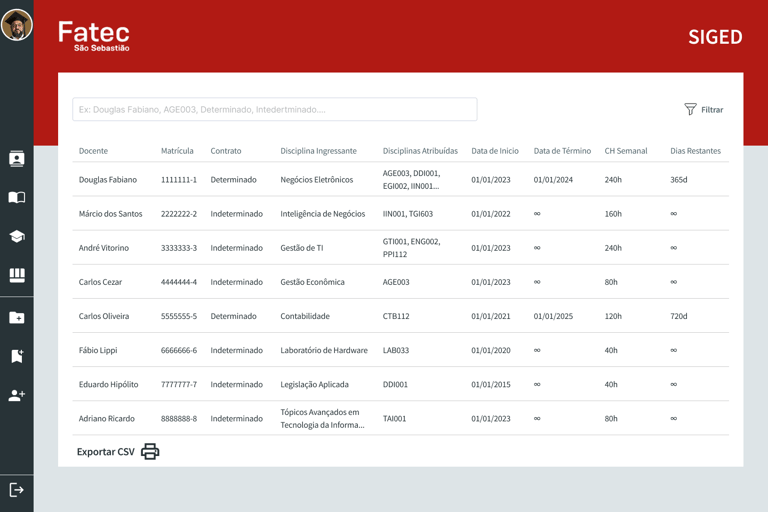Image resolution: width=768 pixels, height=512 pixels.
Task: Click the CH Semanal column header
Action: (x=626, y=151)
